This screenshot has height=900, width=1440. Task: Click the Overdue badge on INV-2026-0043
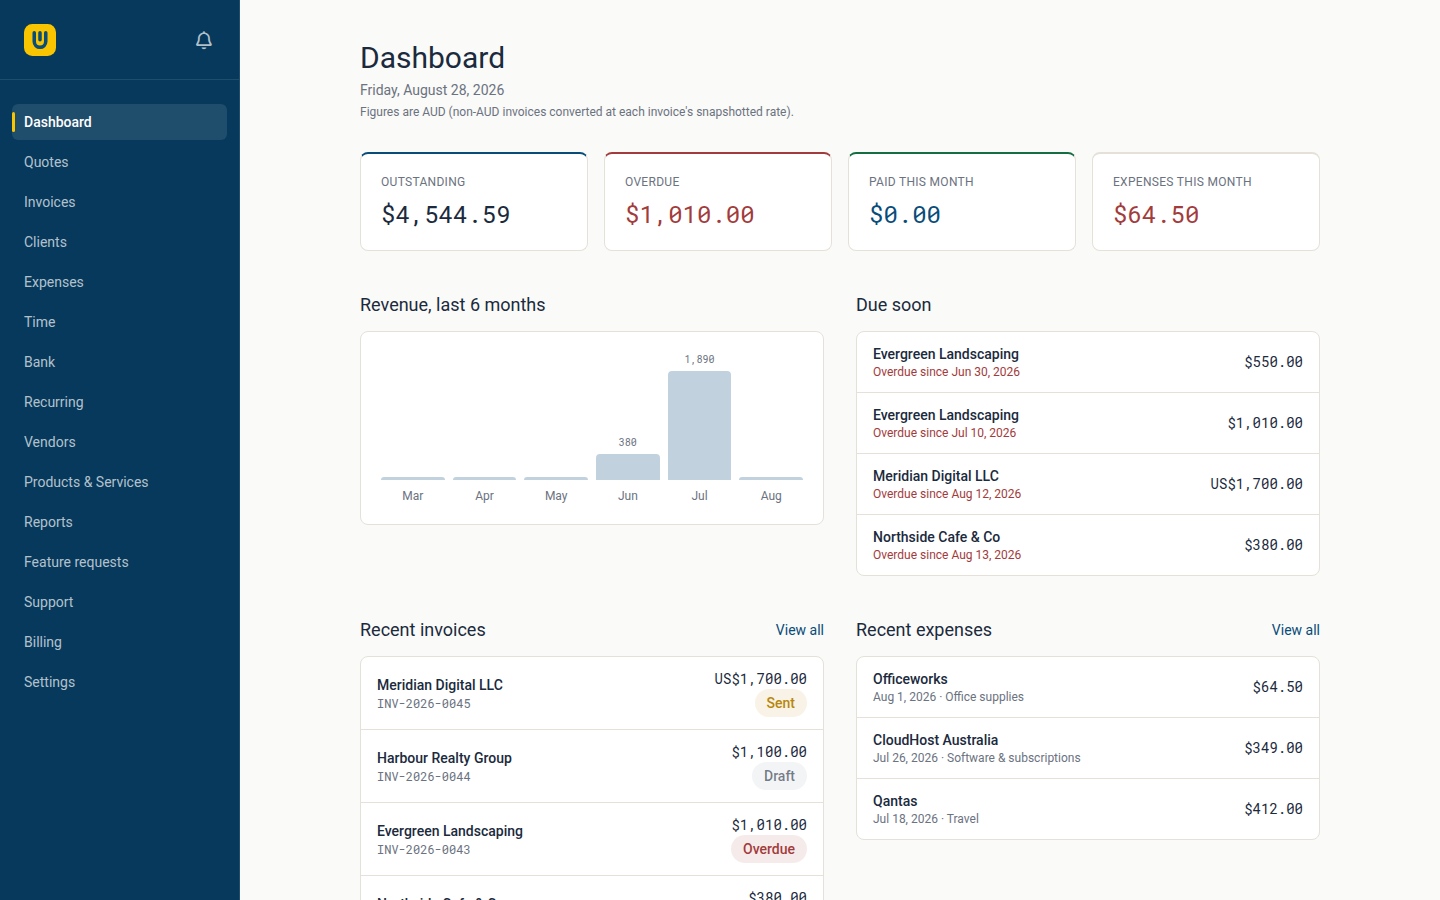tap(769, 849)
